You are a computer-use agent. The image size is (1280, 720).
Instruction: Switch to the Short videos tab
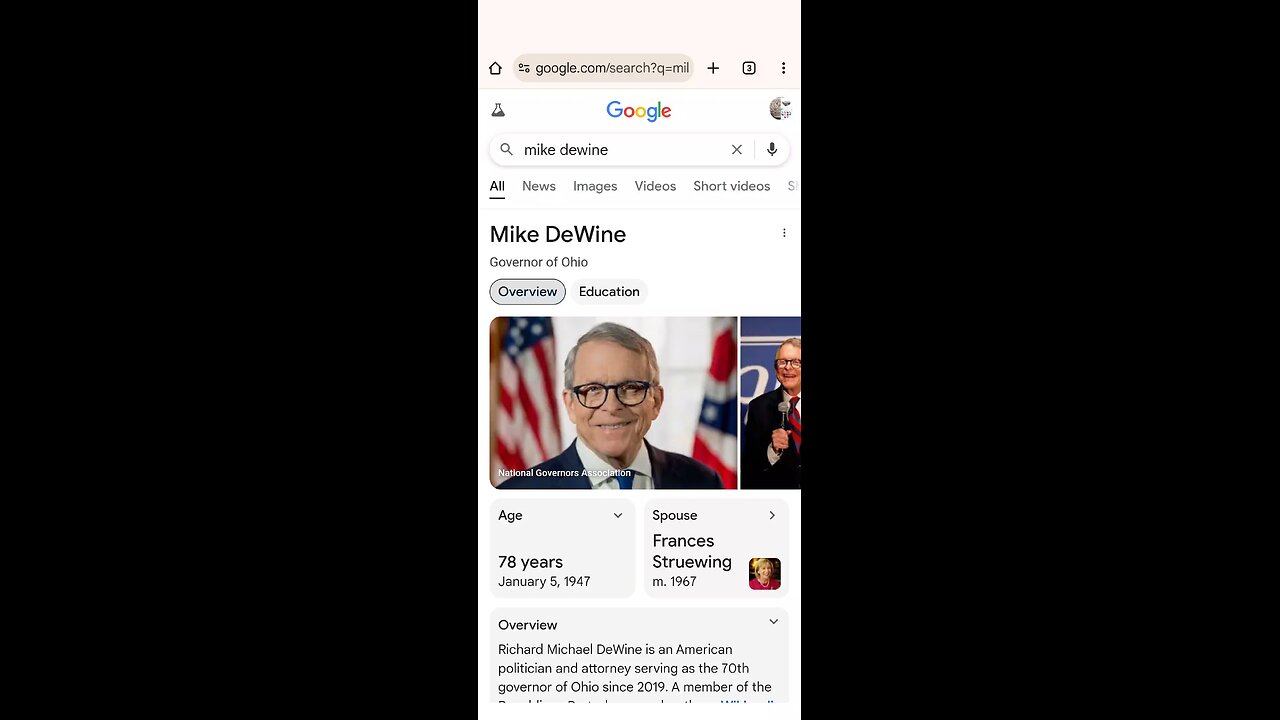pos(732,186)
